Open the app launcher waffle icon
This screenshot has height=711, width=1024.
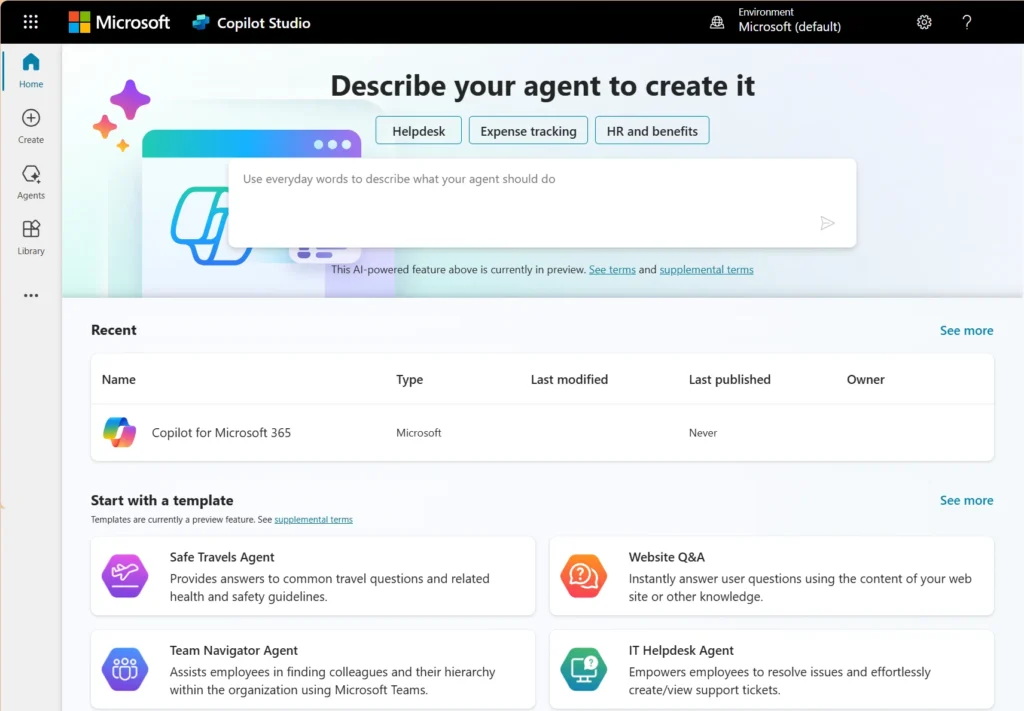[31, 22]
